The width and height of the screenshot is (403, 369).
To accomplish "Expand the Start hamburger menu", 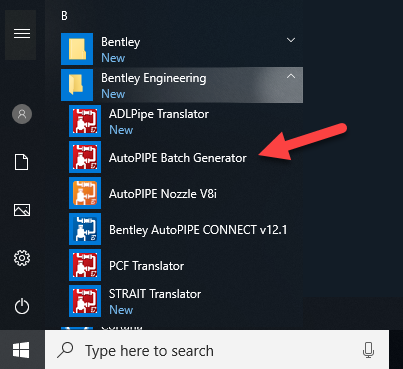I will click(x=22, y=34).
